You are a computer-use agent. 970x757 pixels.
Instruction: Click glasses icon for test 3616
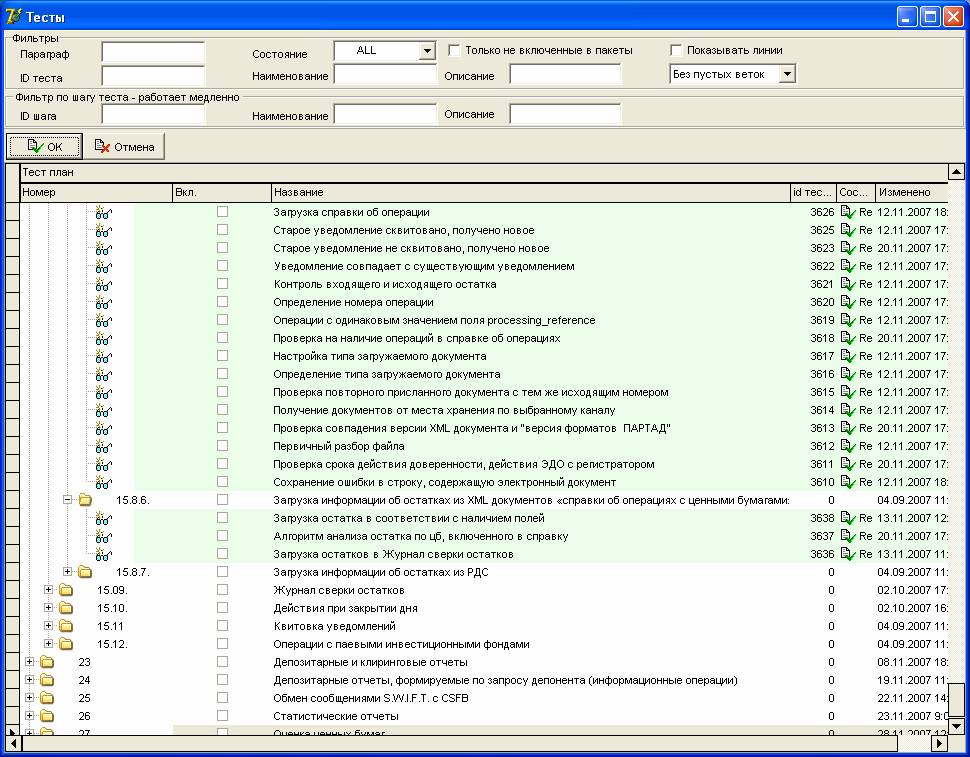pyautogui.click(x=103, y=374)
